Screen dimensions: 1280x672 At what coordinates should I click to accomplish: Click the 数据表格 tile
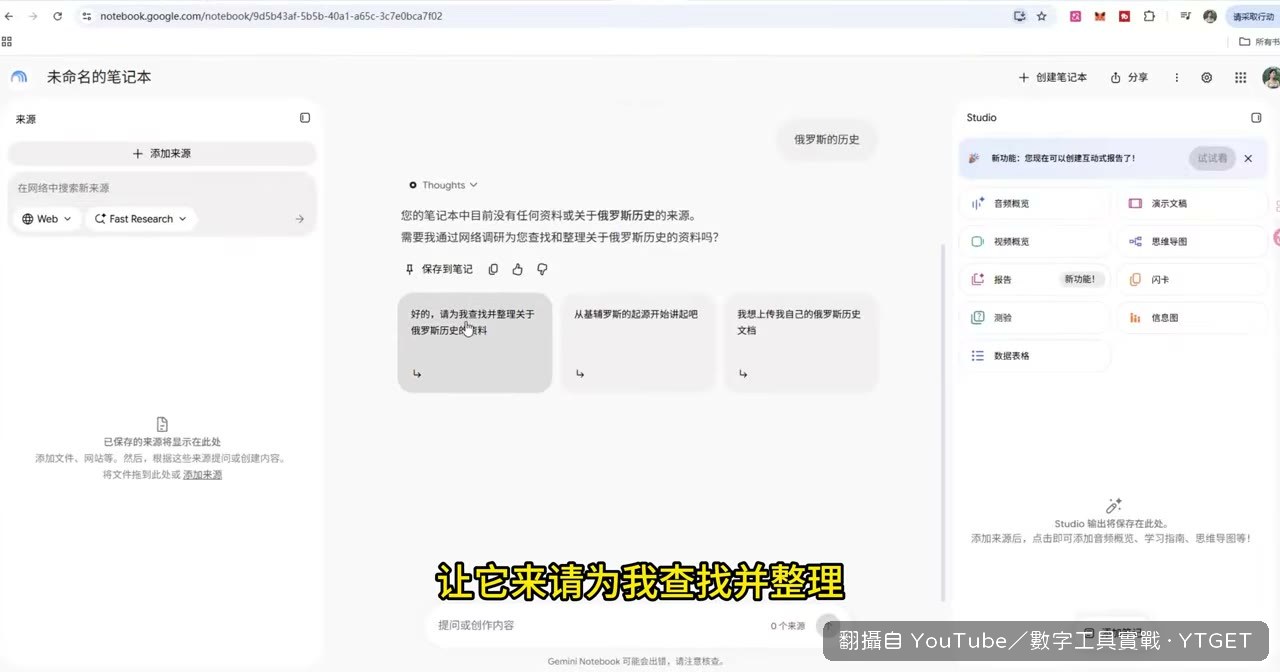[x=1035, y=355]
